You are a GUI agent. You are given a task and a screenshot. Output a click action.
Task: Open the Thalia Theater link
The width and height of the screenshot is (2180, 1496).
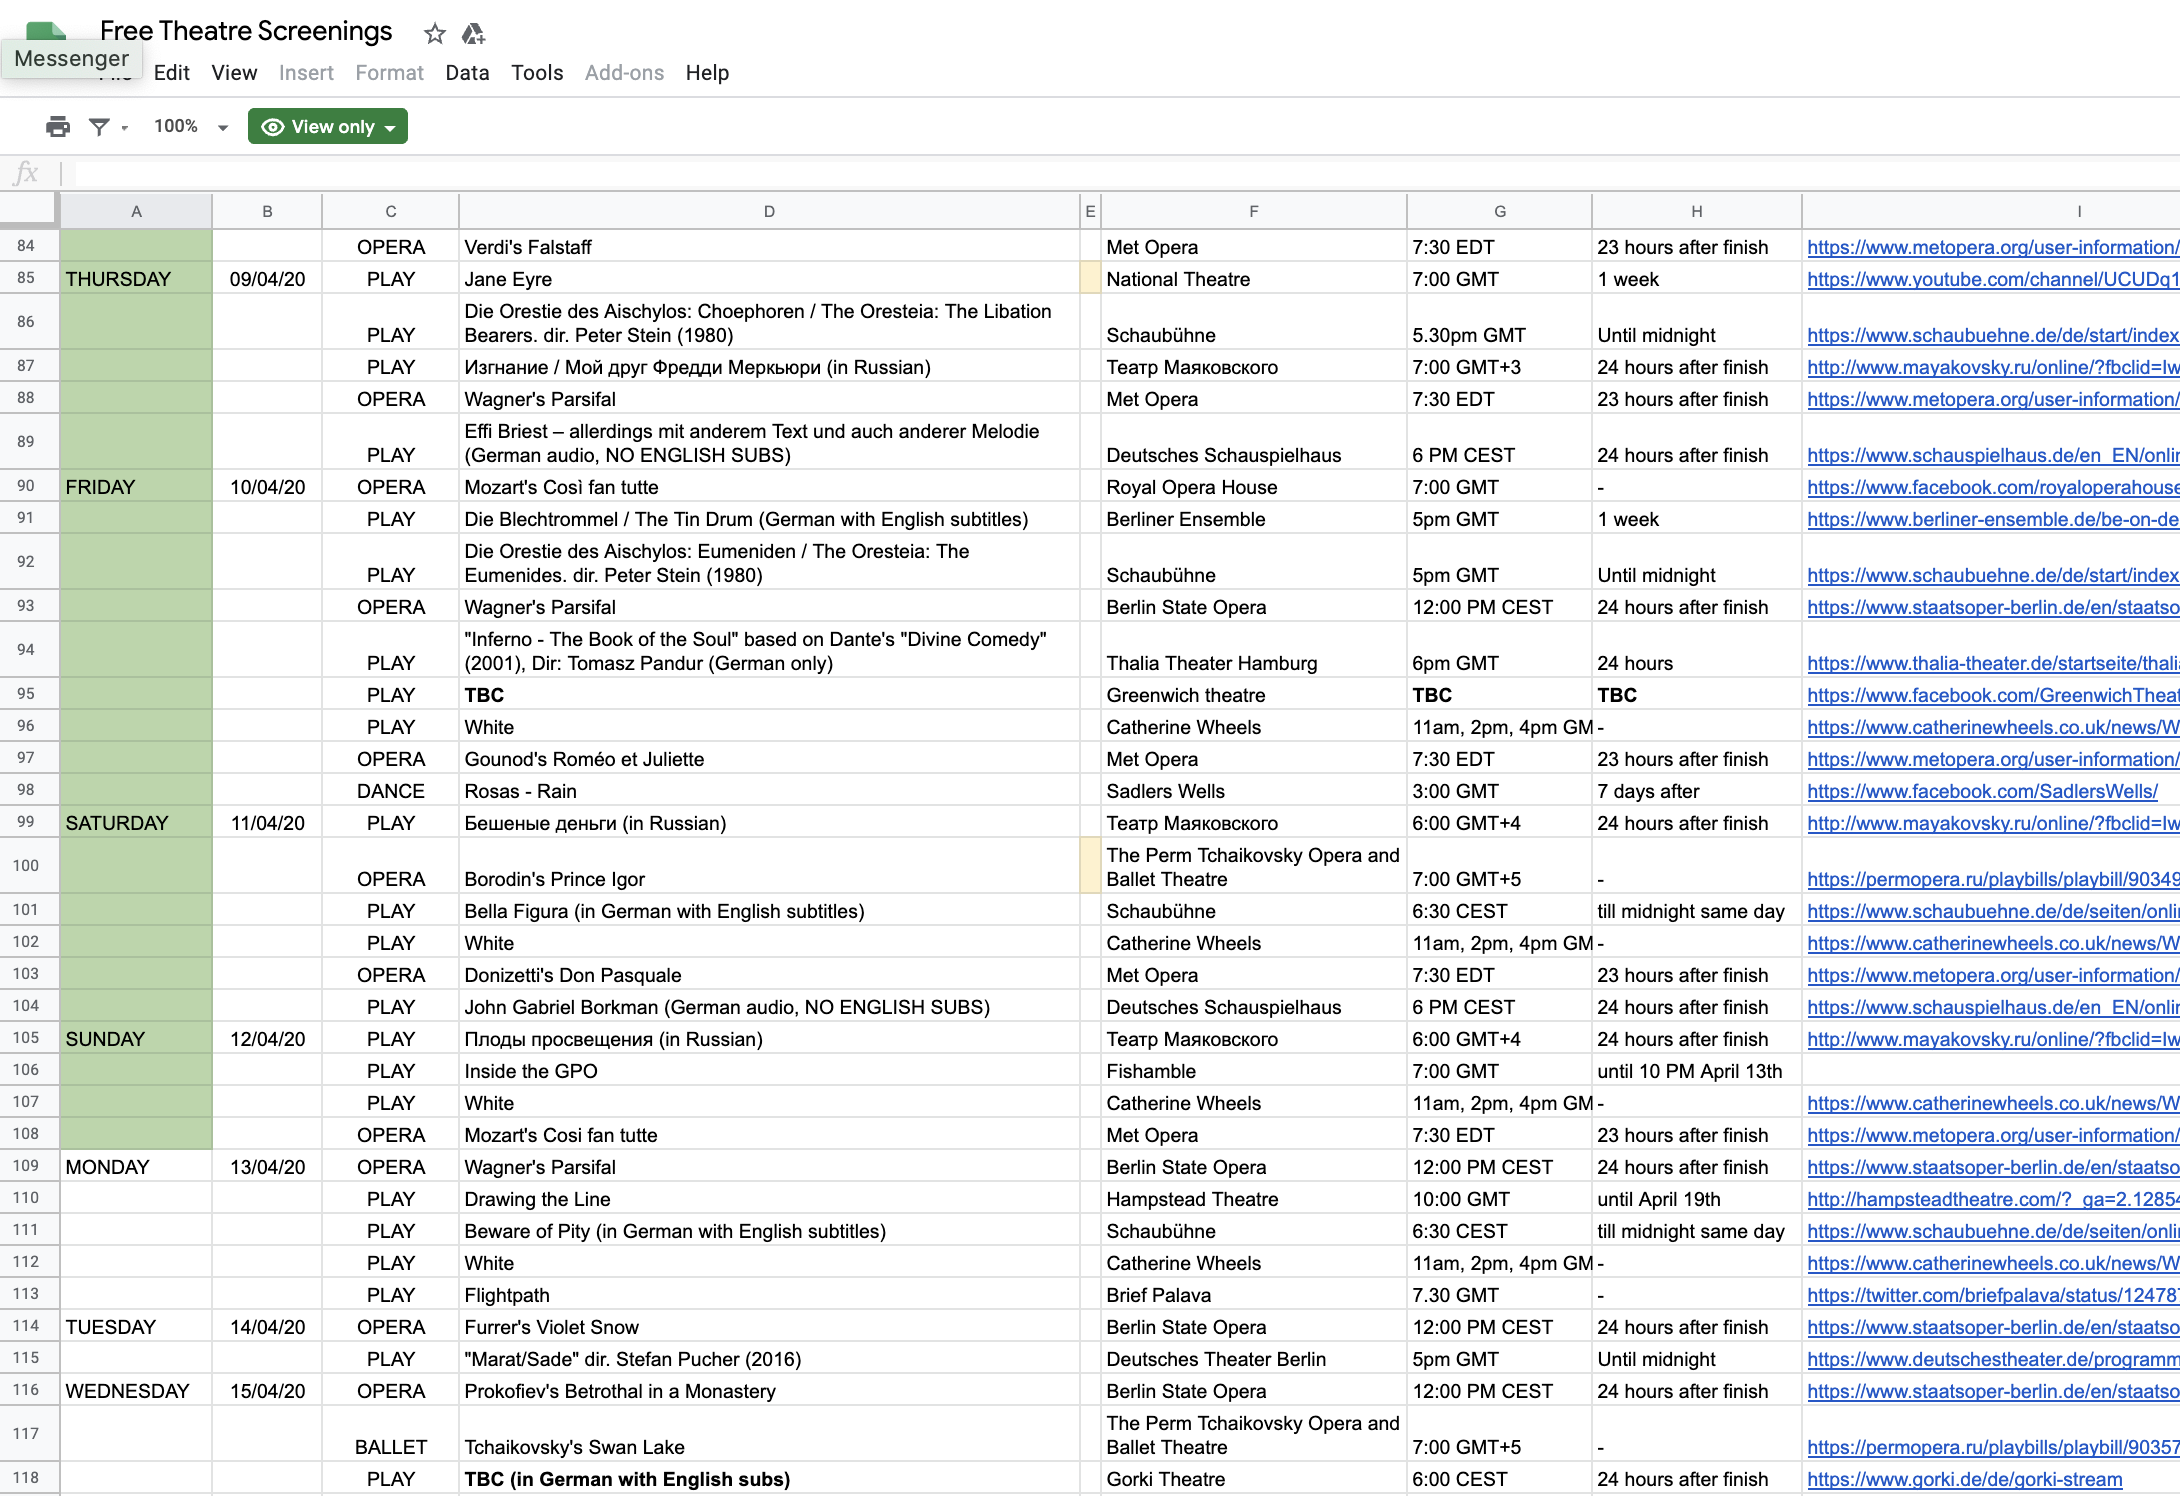(1993, 663)
